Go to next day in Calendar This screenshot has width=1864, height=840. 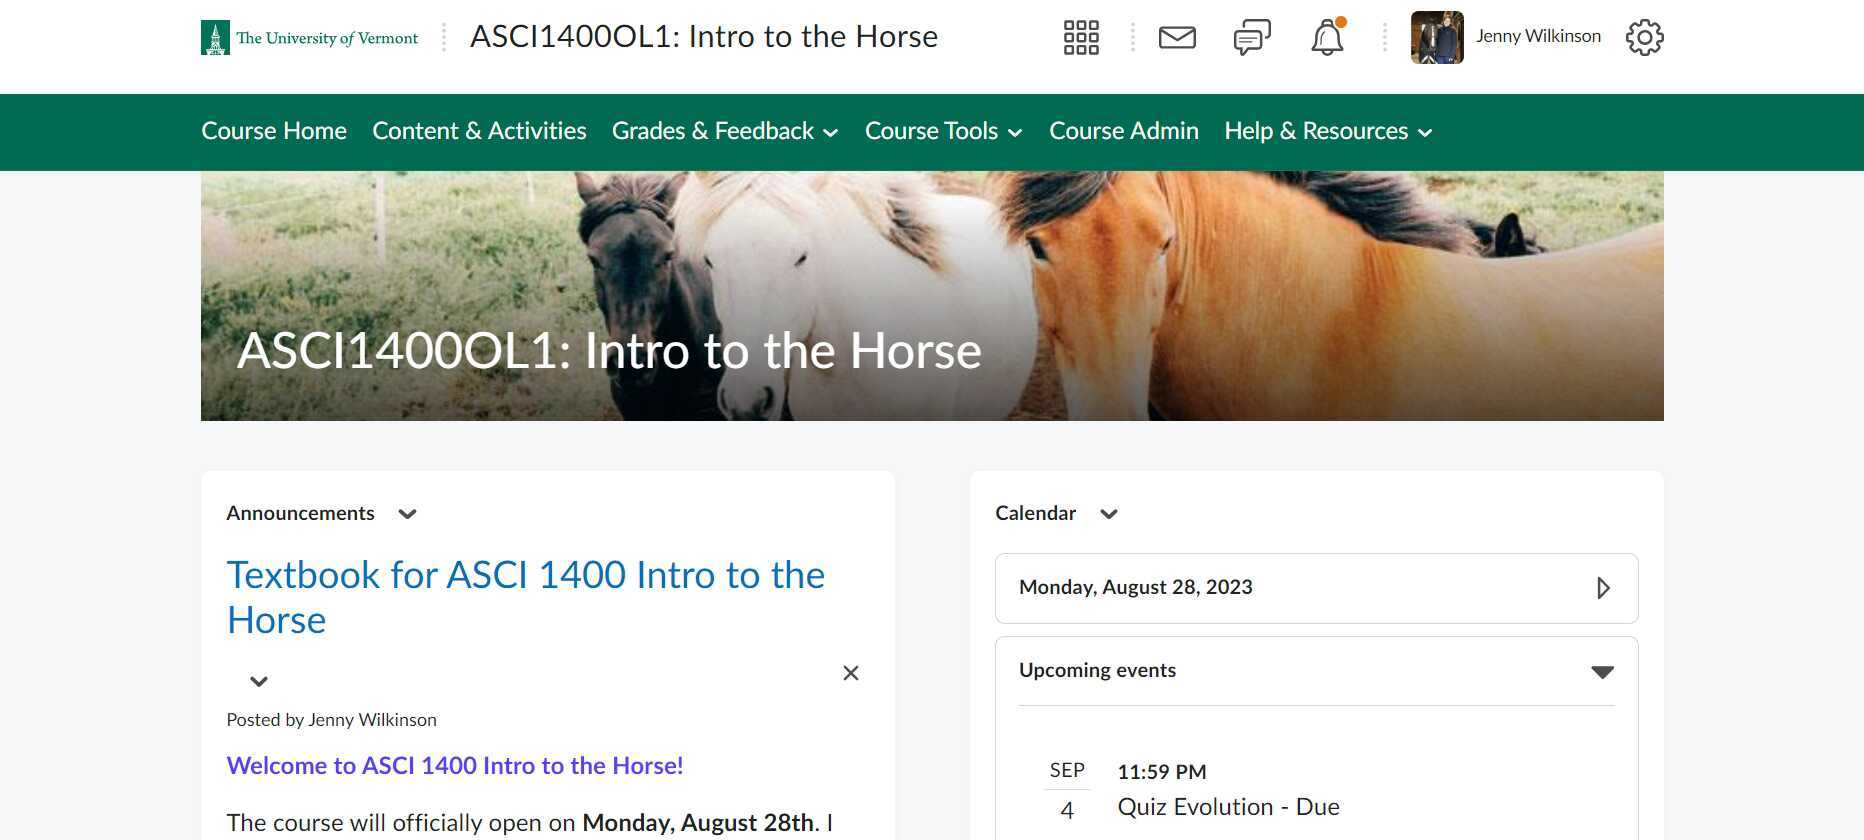[x=1603, y=588]
